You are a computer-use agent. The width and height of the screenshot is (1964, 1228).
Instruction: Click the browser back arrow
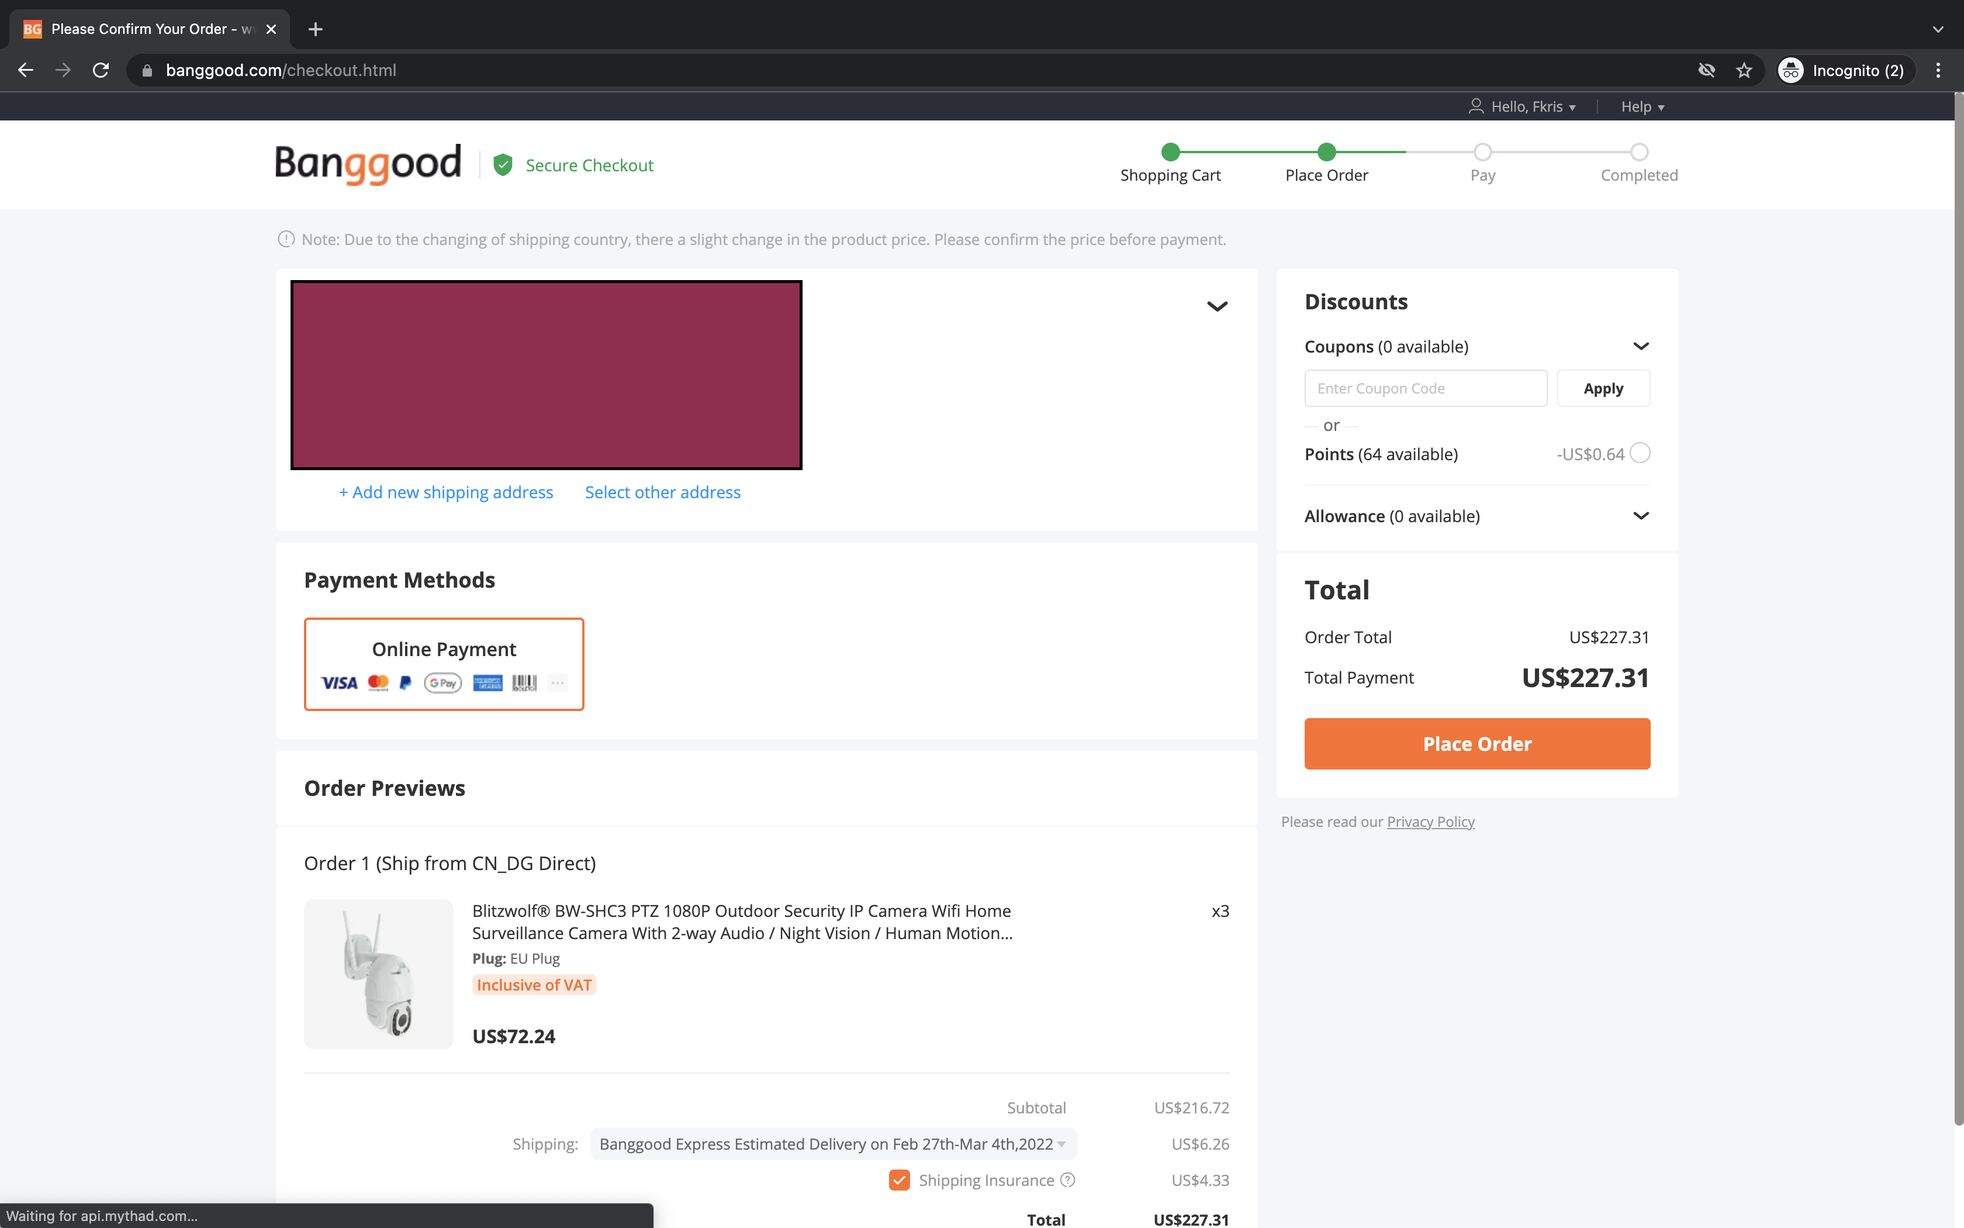pyautogui.click(x=26, y=70)
